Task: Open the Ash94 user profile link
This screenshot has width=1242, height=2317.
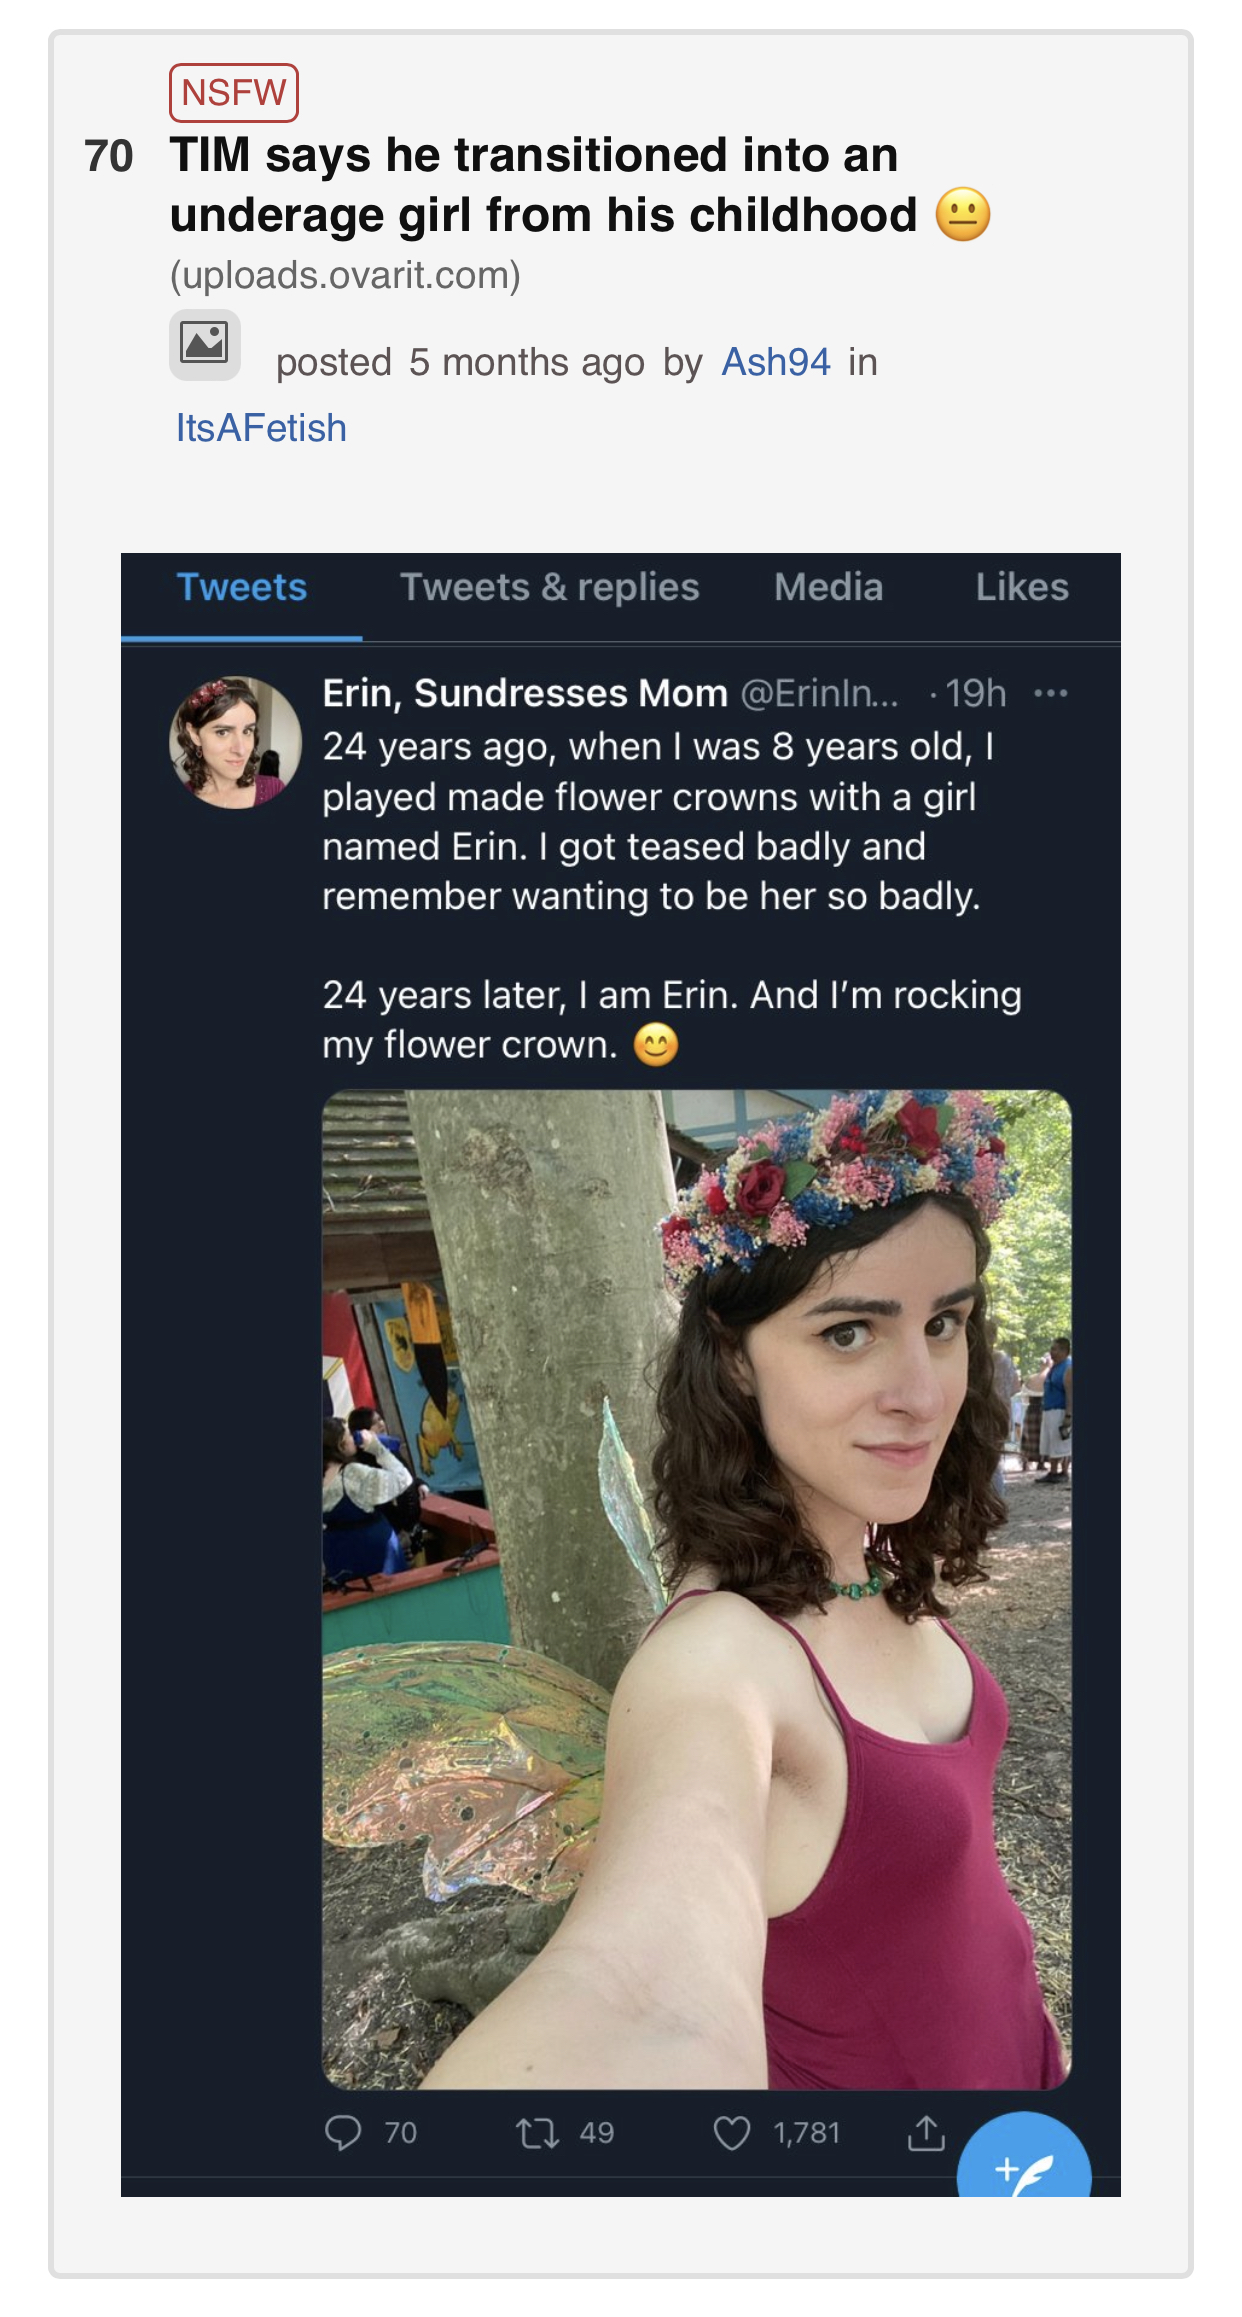Action: (x=776, y=362)
